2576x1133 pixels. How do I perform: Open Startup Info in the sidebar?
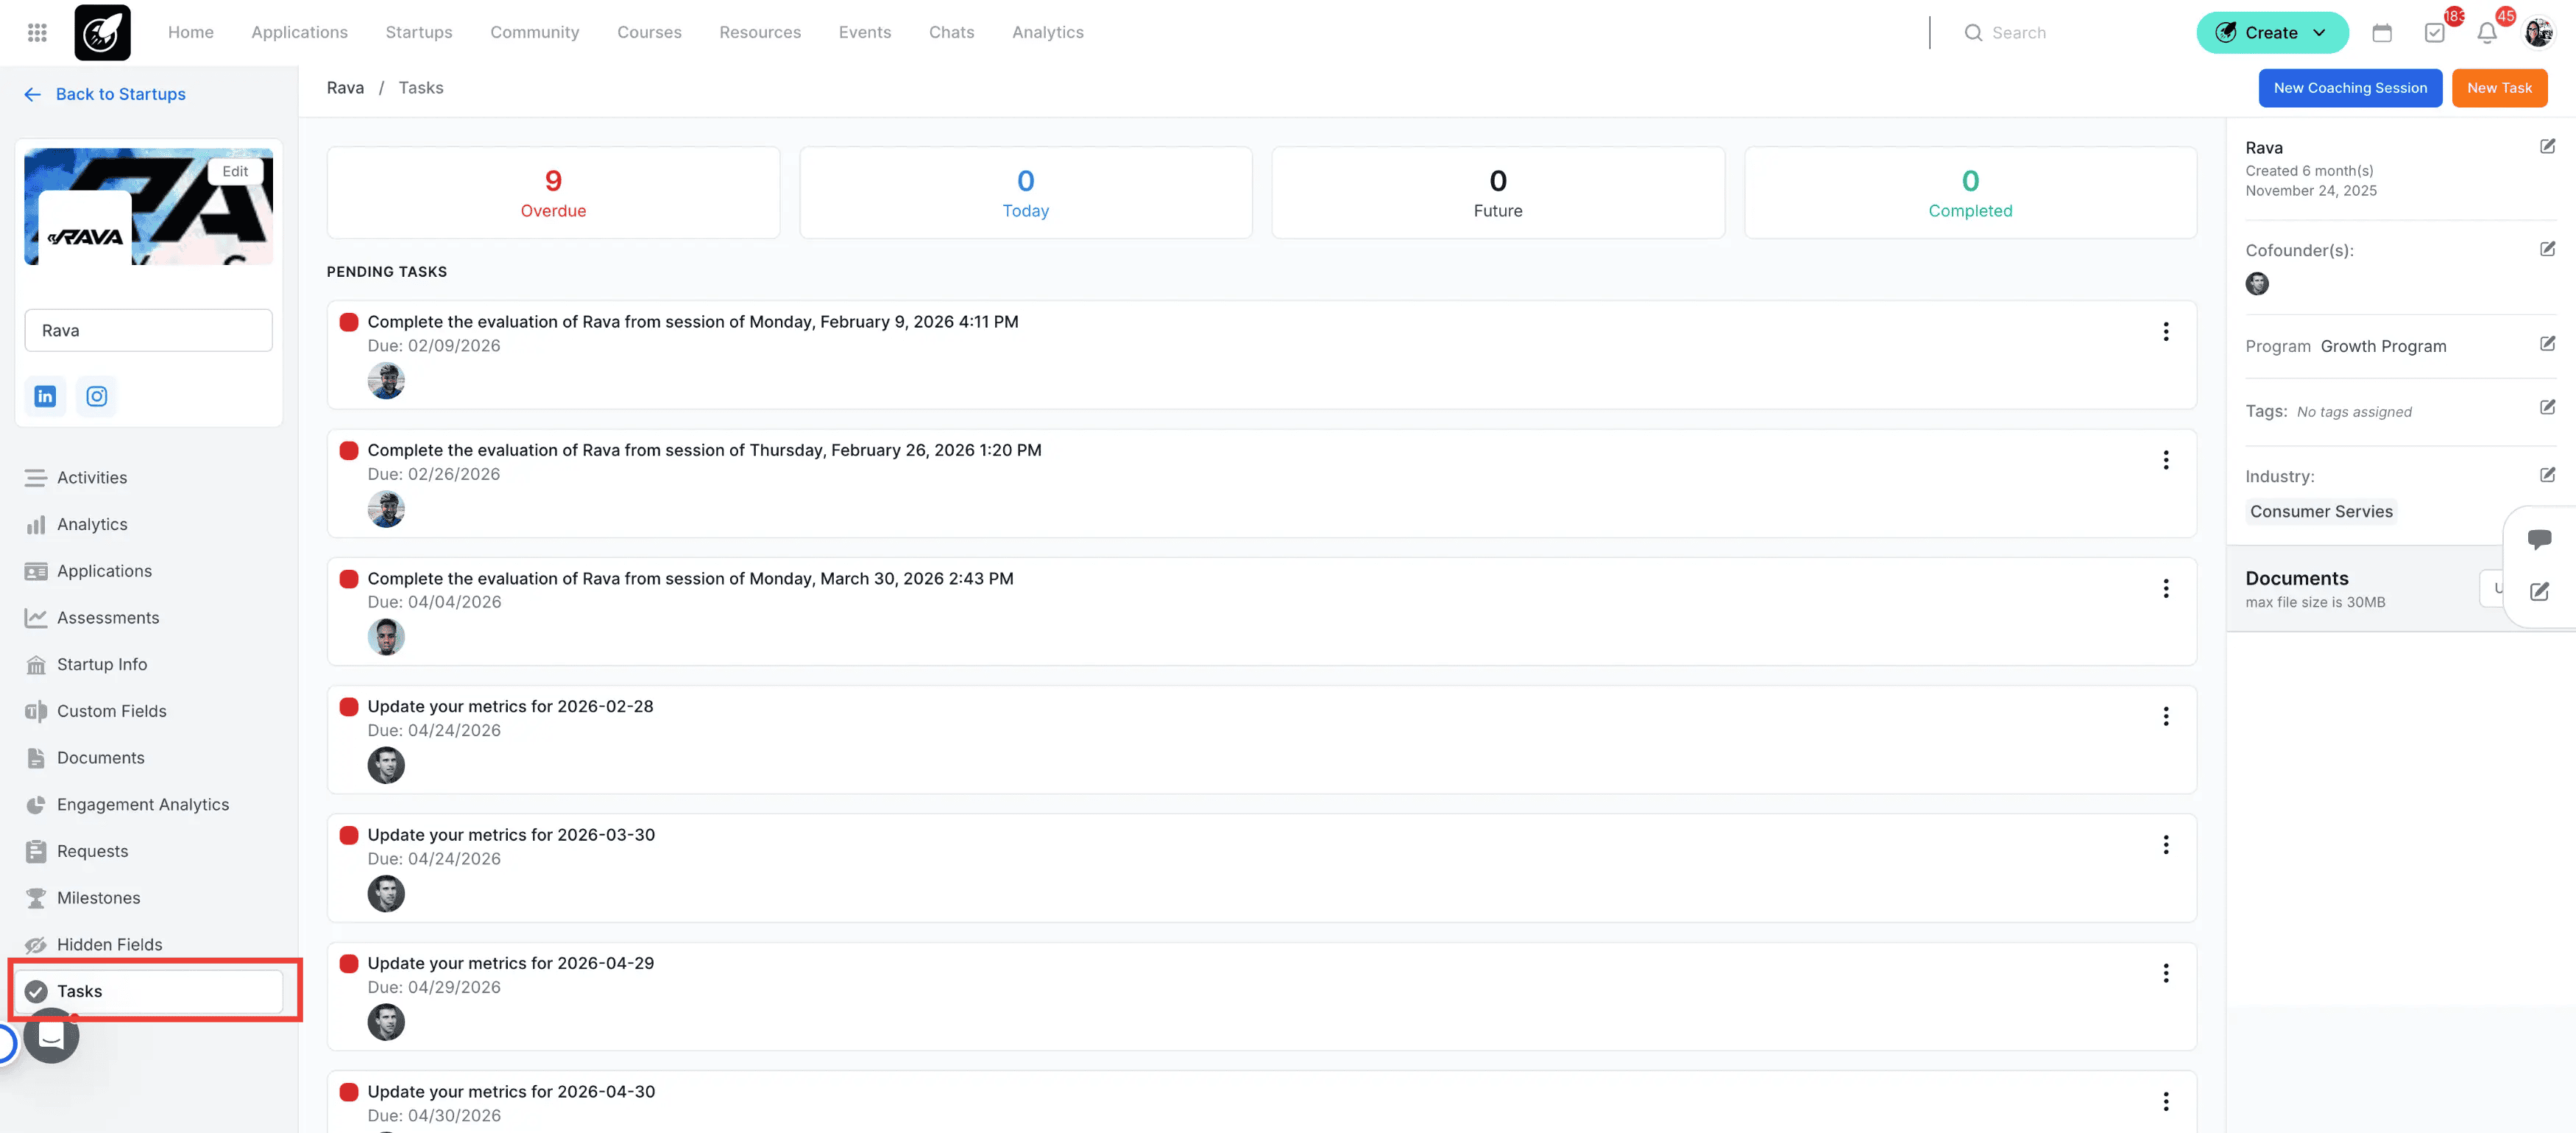pos(148,665)
